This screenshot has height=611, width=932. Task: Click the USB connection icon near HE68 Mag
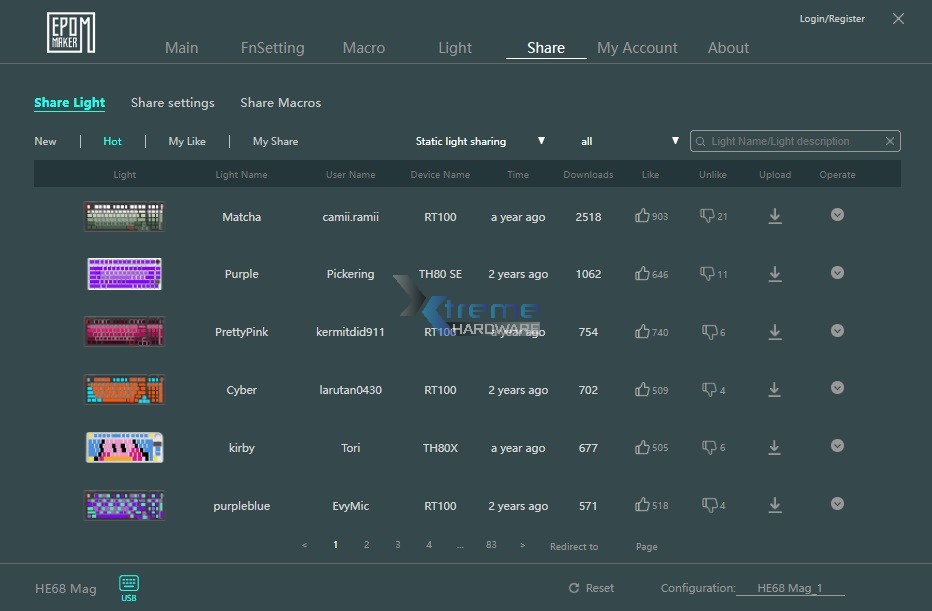pyautogui.click(x=128, y=585)
